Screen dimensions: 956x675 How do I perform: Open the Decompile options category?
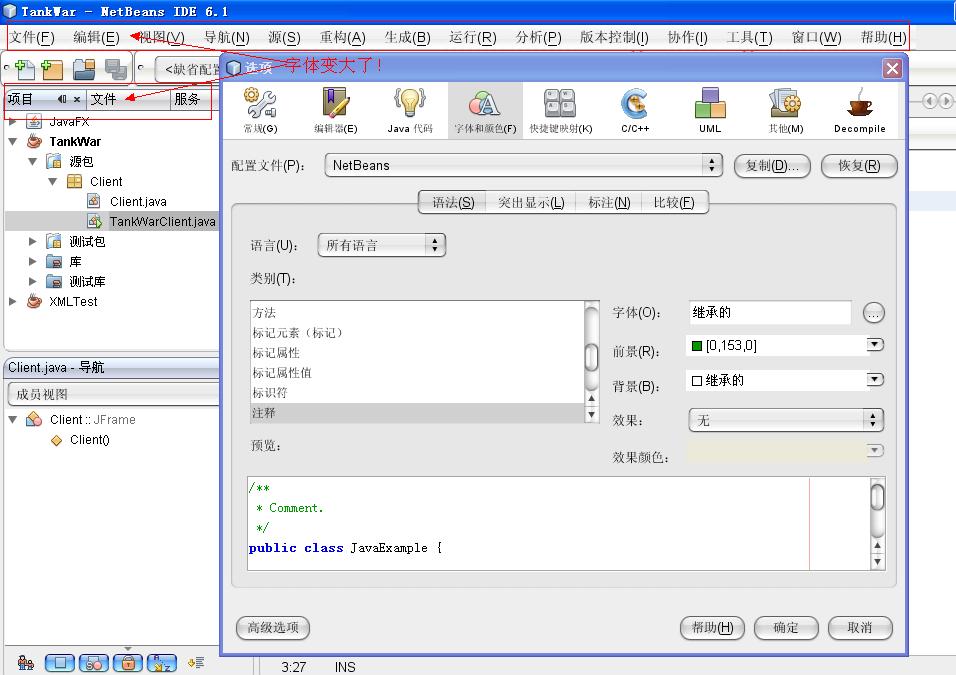click(860, 110)
